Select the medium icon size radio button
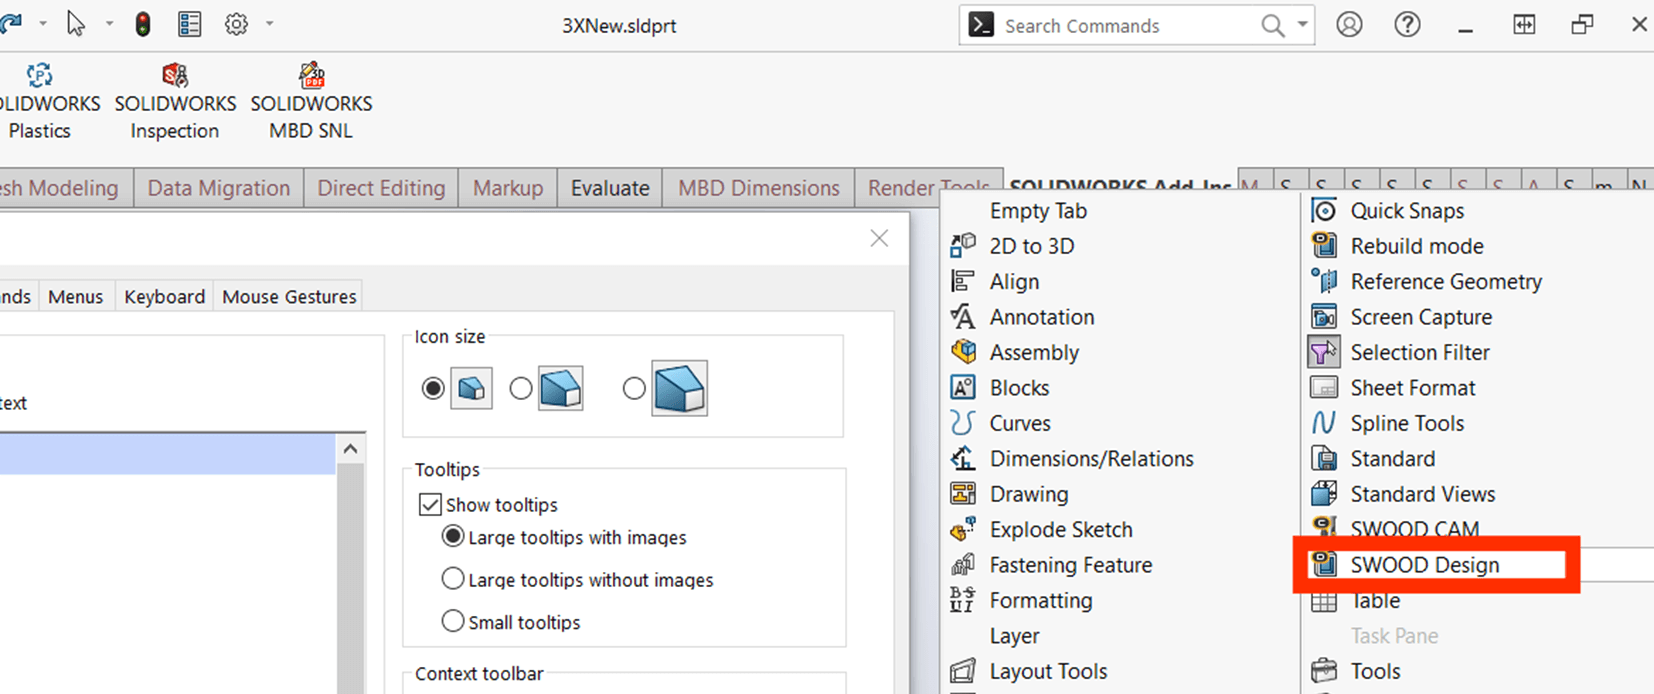Image resolution: width=1654 pixels, height=694 pixels. 521,388
